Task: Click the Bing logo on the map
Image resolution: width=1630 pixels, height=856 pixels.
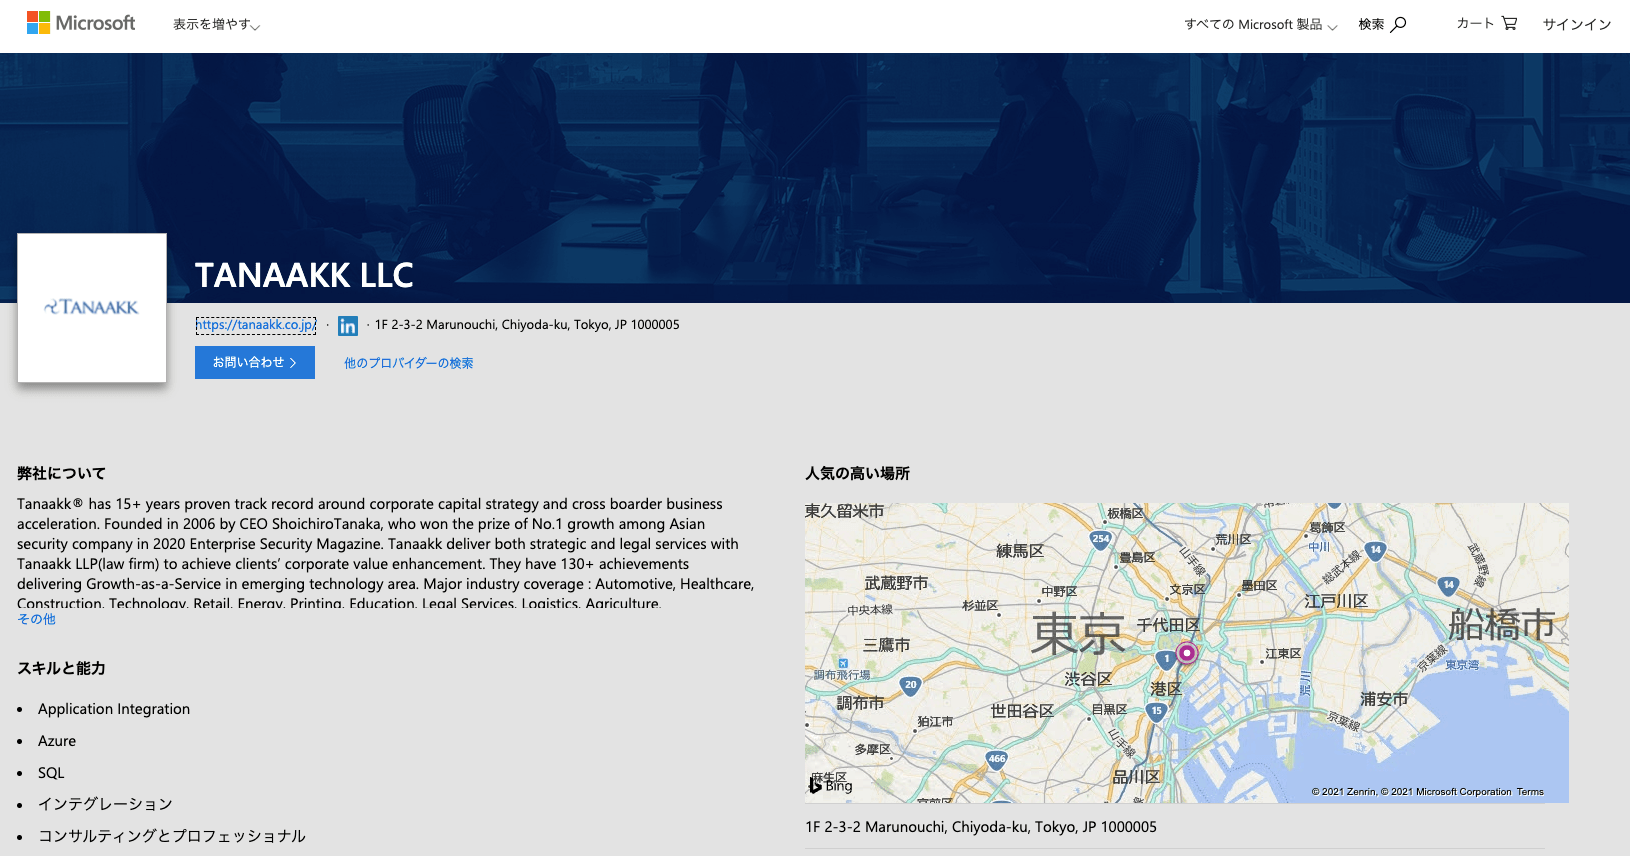Action: coord(831,785)
